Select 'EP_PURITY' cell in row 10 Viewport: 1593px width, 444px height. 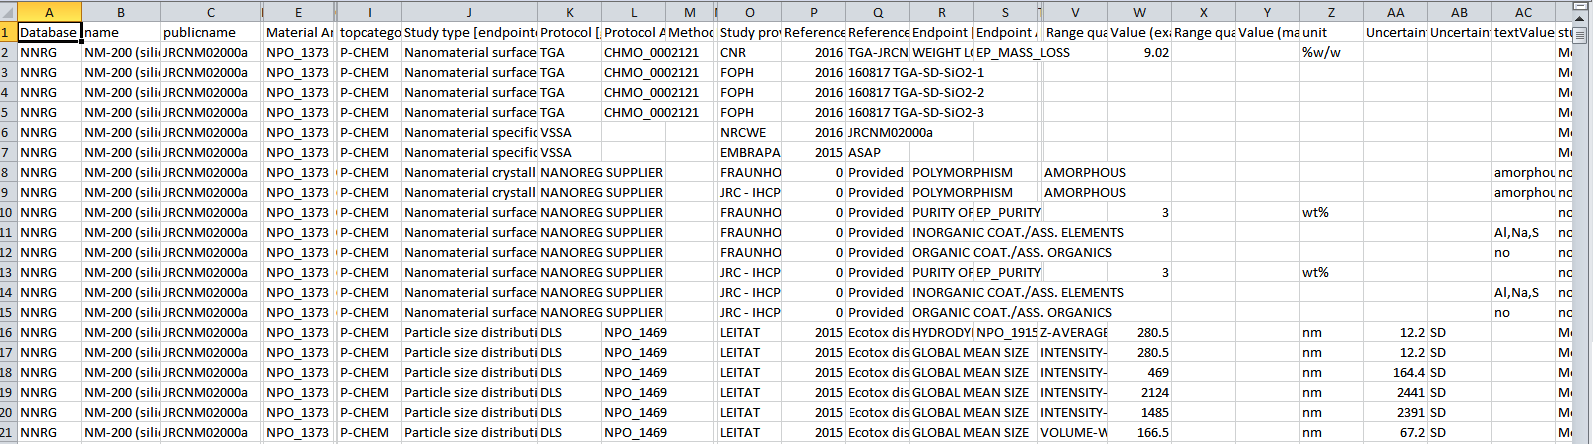click(1006, 212)
